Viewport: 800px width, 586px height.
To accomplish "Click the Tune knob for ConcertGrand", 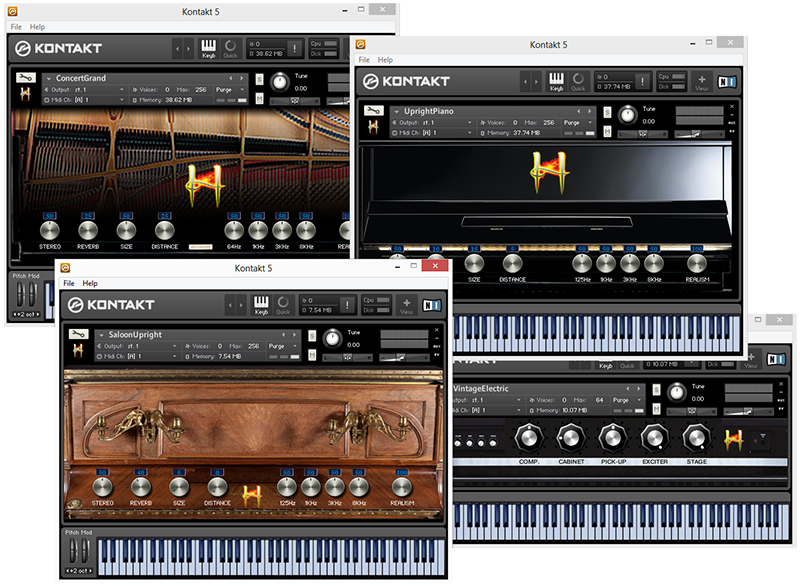I will (279, 82).
